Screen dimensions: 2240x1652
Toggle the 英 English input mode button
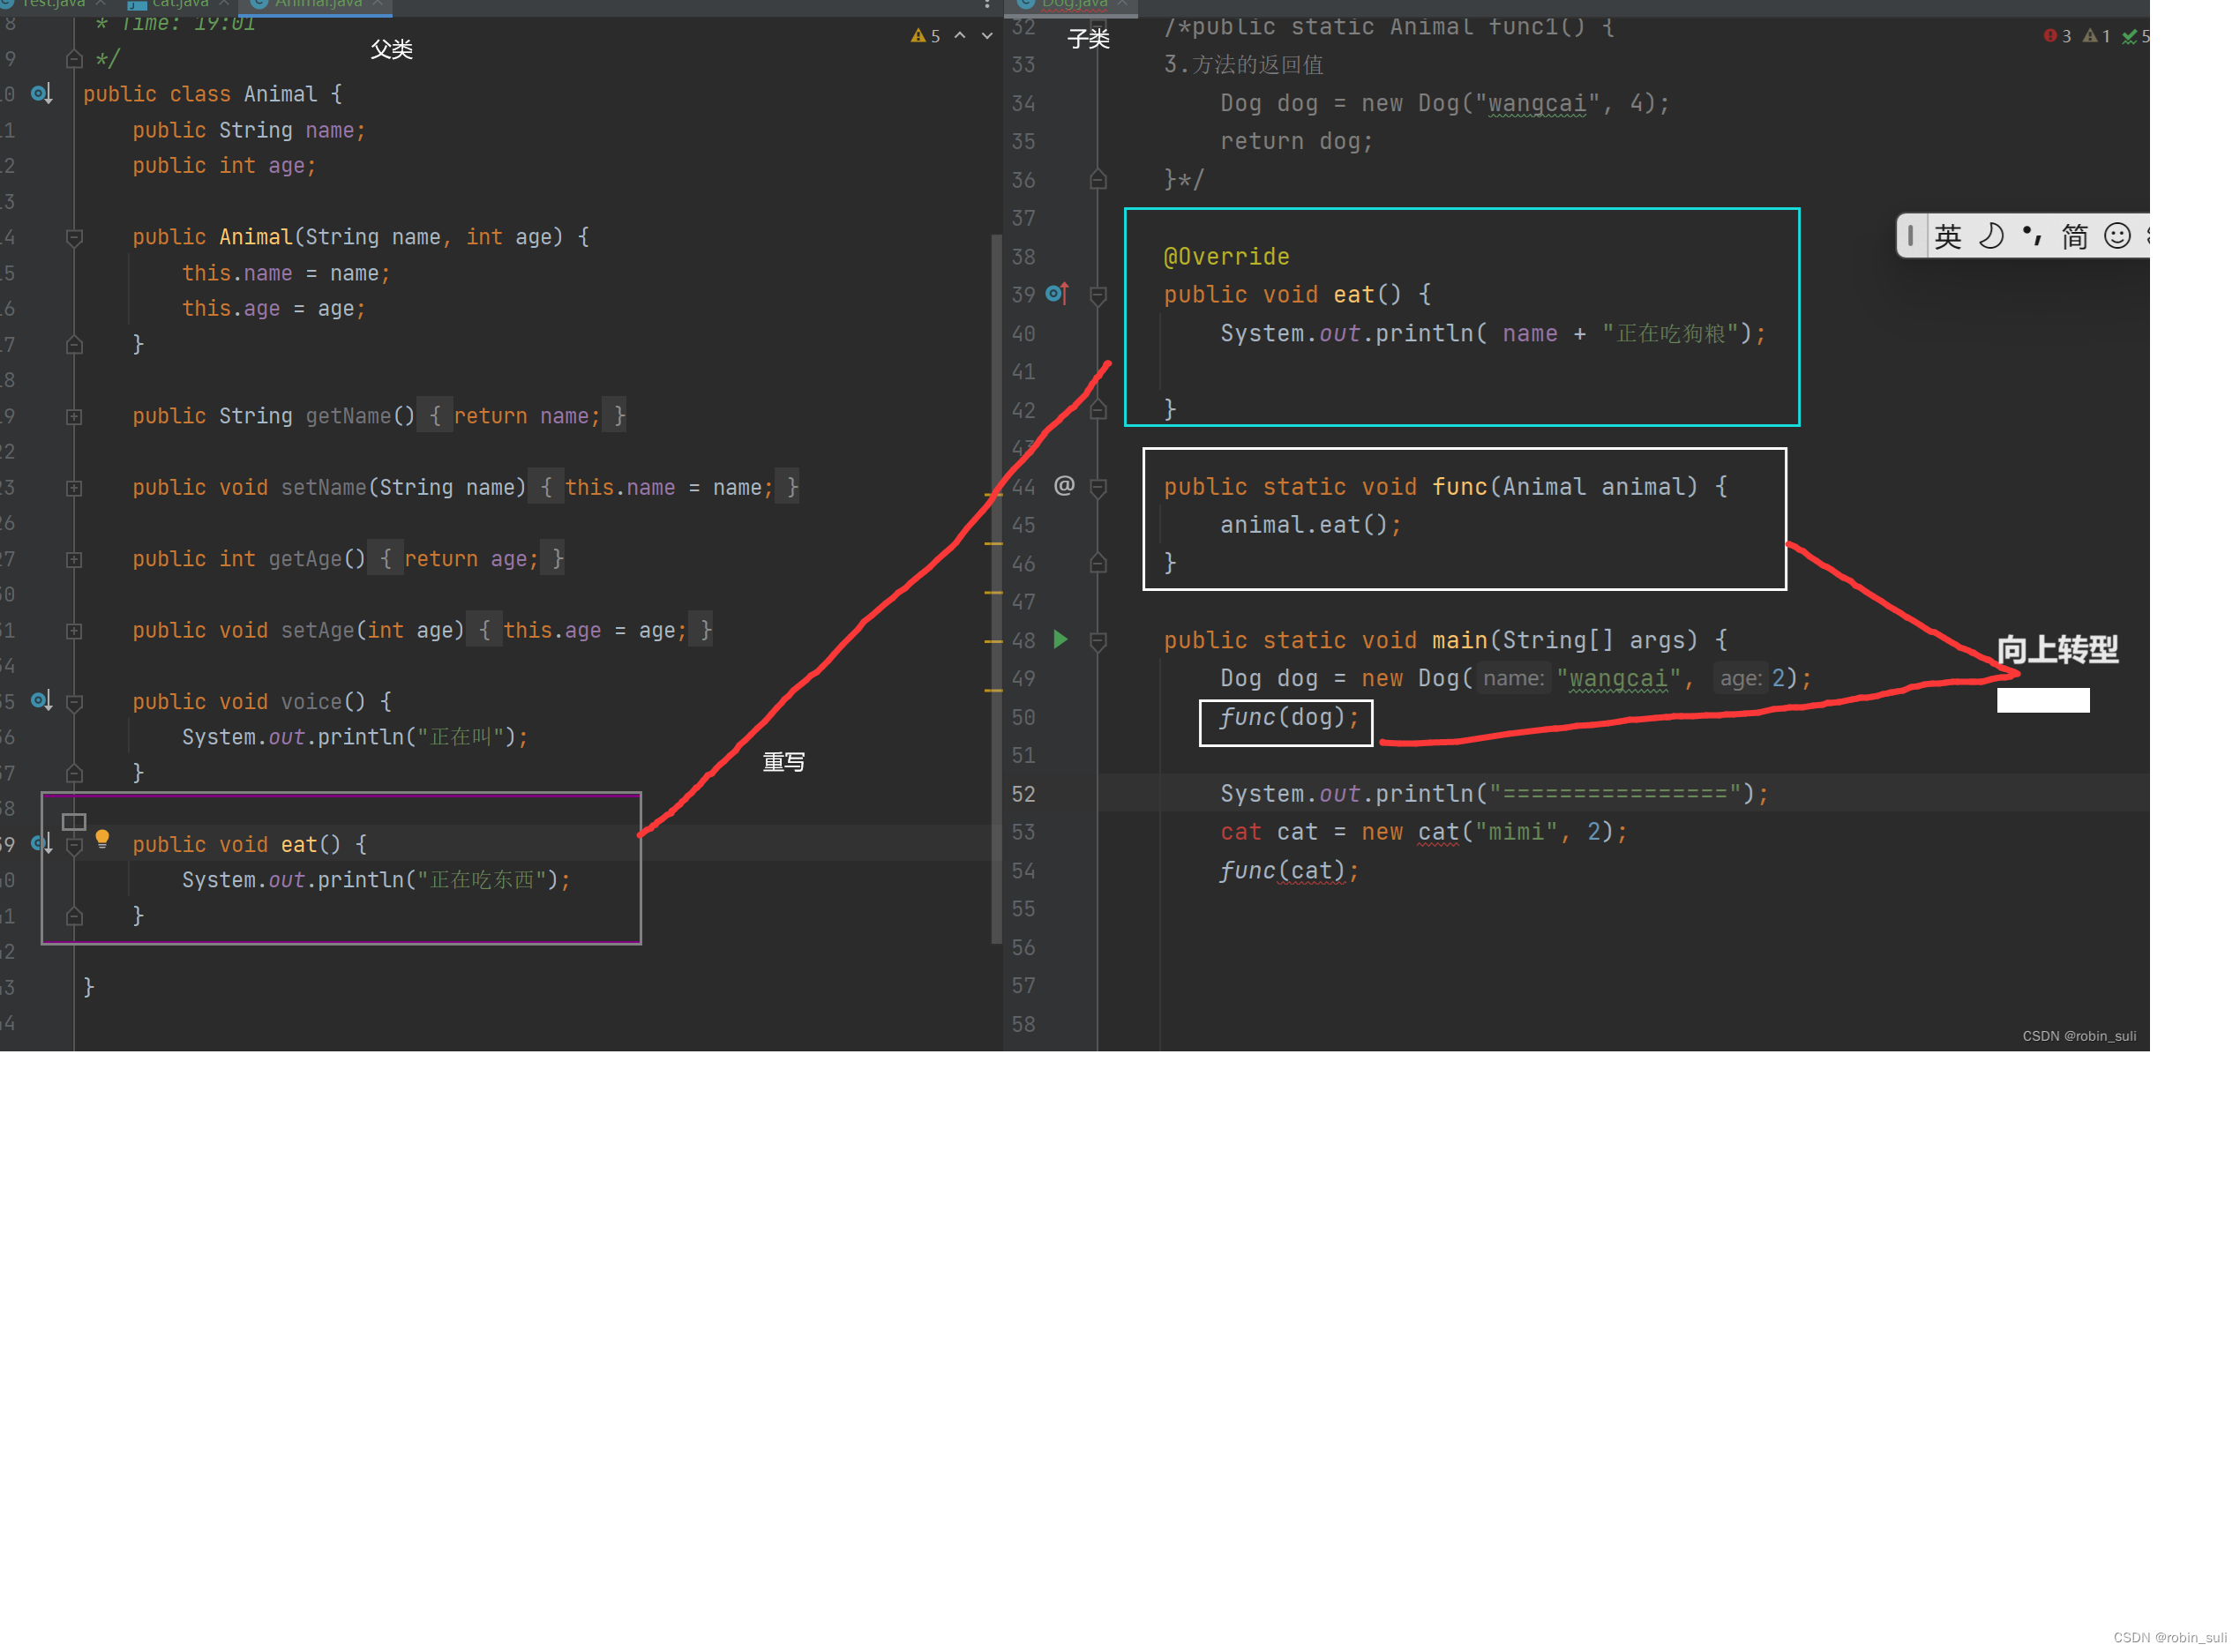pos(1949,237)
